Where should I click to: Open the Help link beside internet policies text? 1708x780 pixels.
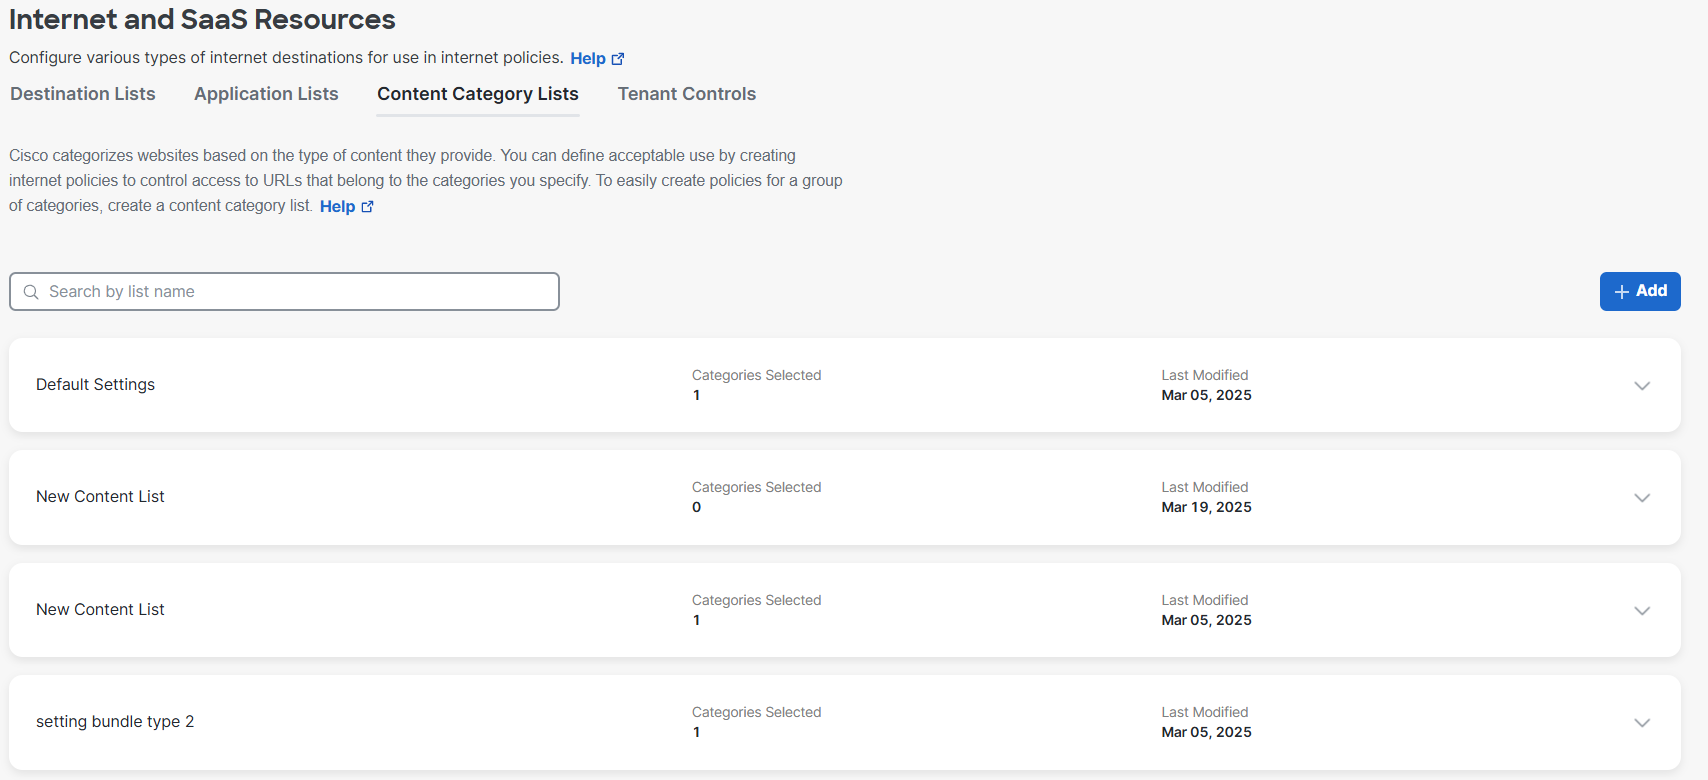(588, 59)
